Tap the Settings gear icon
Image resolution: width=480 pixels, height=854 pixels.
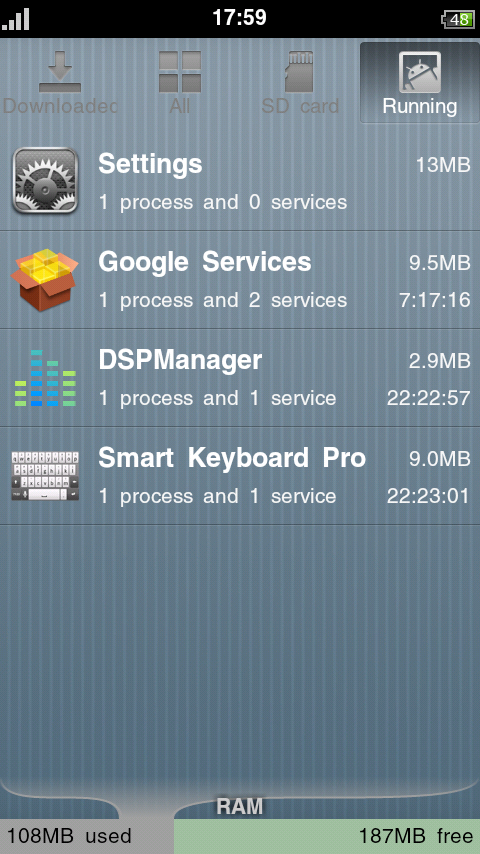tap(45, 181)
